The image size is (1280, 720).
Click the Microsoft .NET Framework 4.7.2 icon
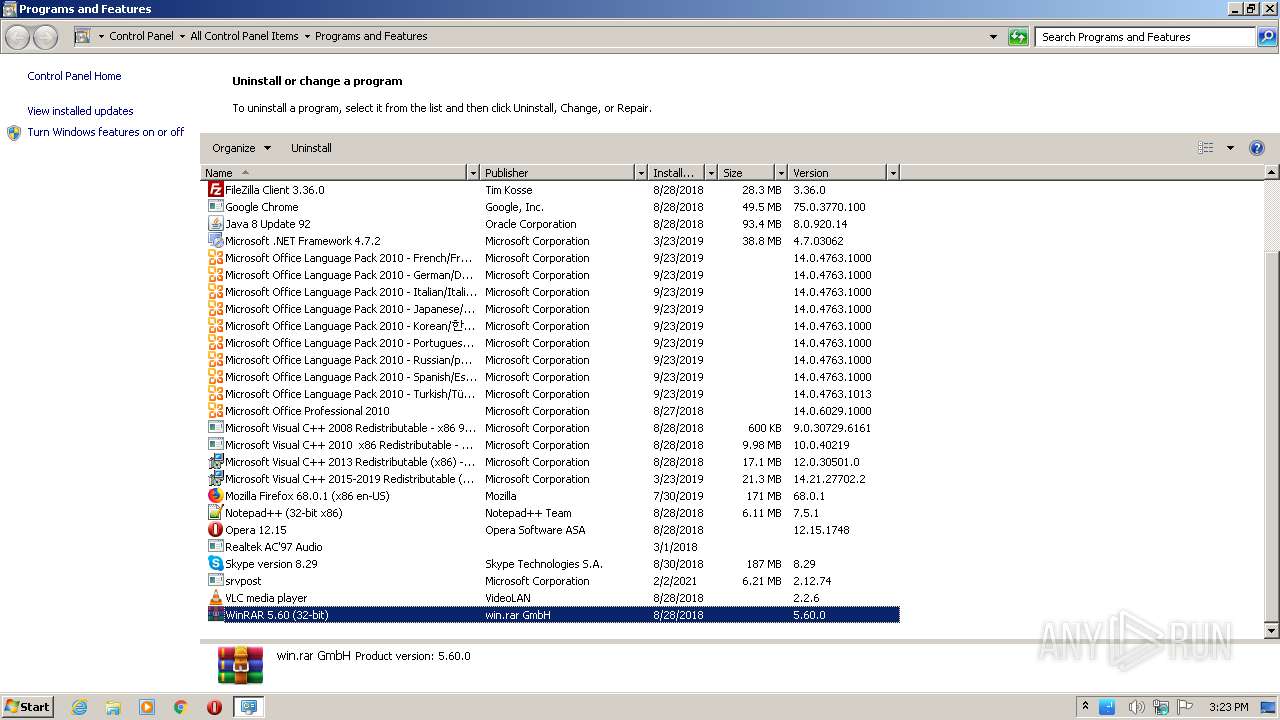coord(215,240)
